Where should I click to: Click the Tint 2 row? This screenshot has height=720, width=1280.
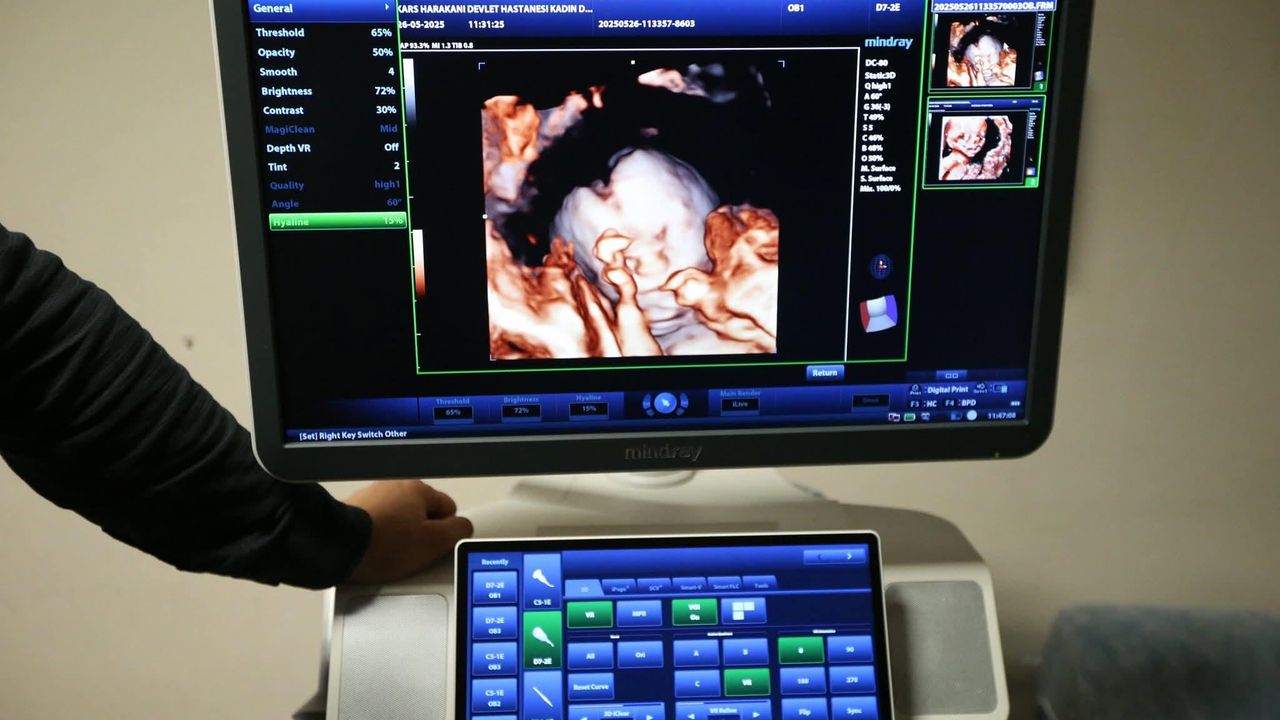(x=333, y=166)
